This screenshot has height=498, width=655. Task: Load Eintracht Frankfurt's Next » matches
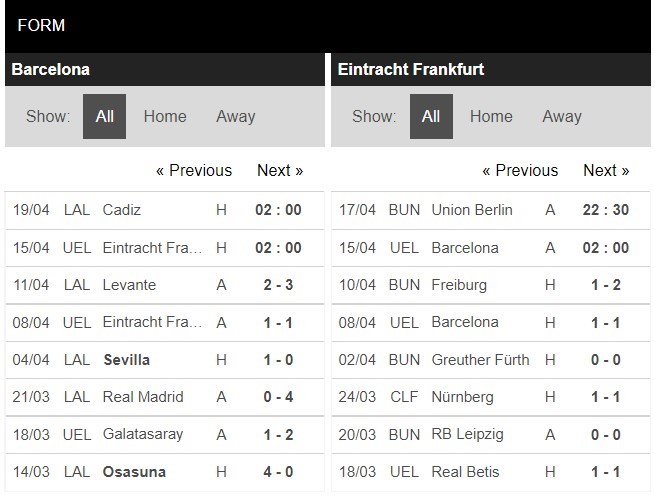tap(606, 170)
